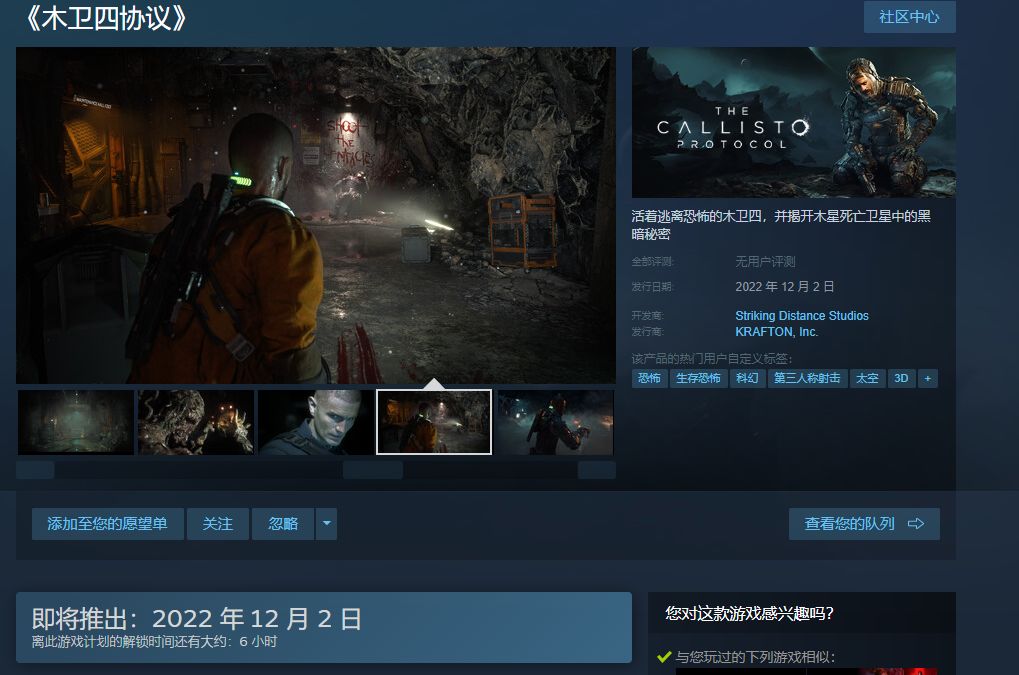Image resolution: width=1019 pixels, height=675 pixels.
Task: Select the 生存恐怖 tag
Action: (698, 378)
